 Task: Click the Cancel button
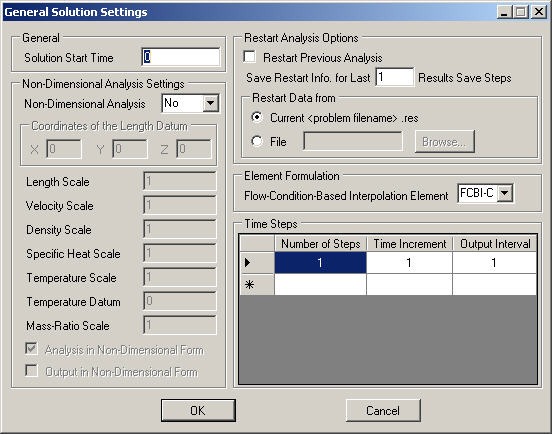tap(383, 410)
